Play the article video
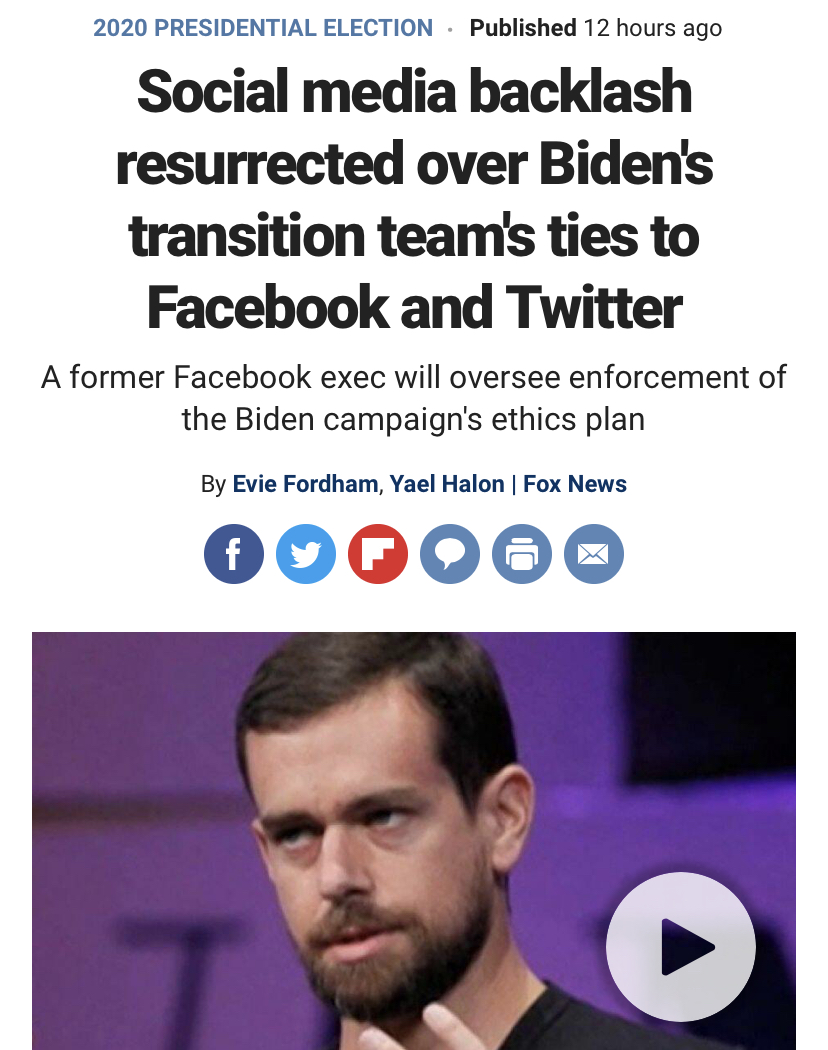The height and width of the screenshot is (1050, 828). pyautogui.click(x=681, y=947)
